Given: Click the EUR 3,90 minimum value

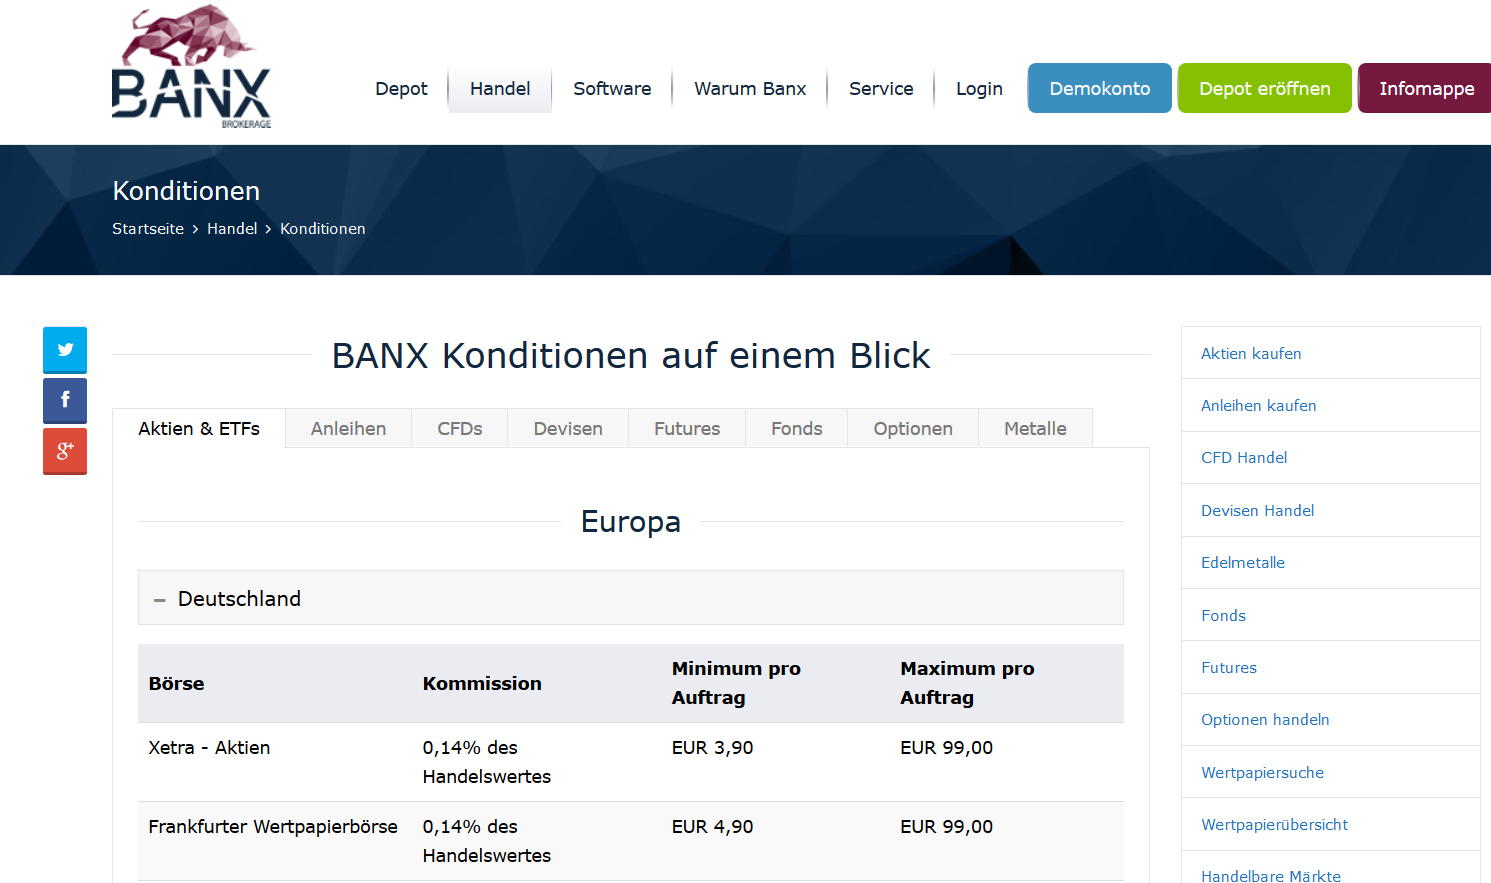Looking at the screenshot, I should [712, 748].
